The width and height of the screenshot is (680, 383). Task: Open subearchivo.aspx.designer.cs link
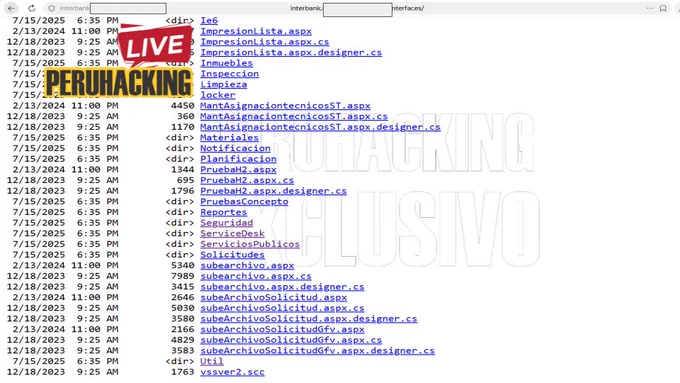[282, 286]
